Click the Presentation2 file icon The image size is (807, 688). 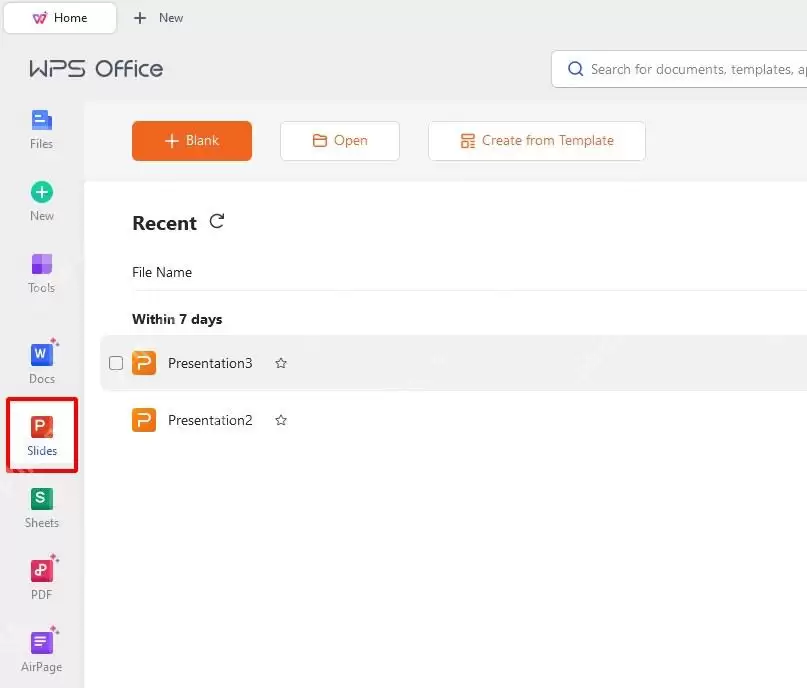pos(144,420)
